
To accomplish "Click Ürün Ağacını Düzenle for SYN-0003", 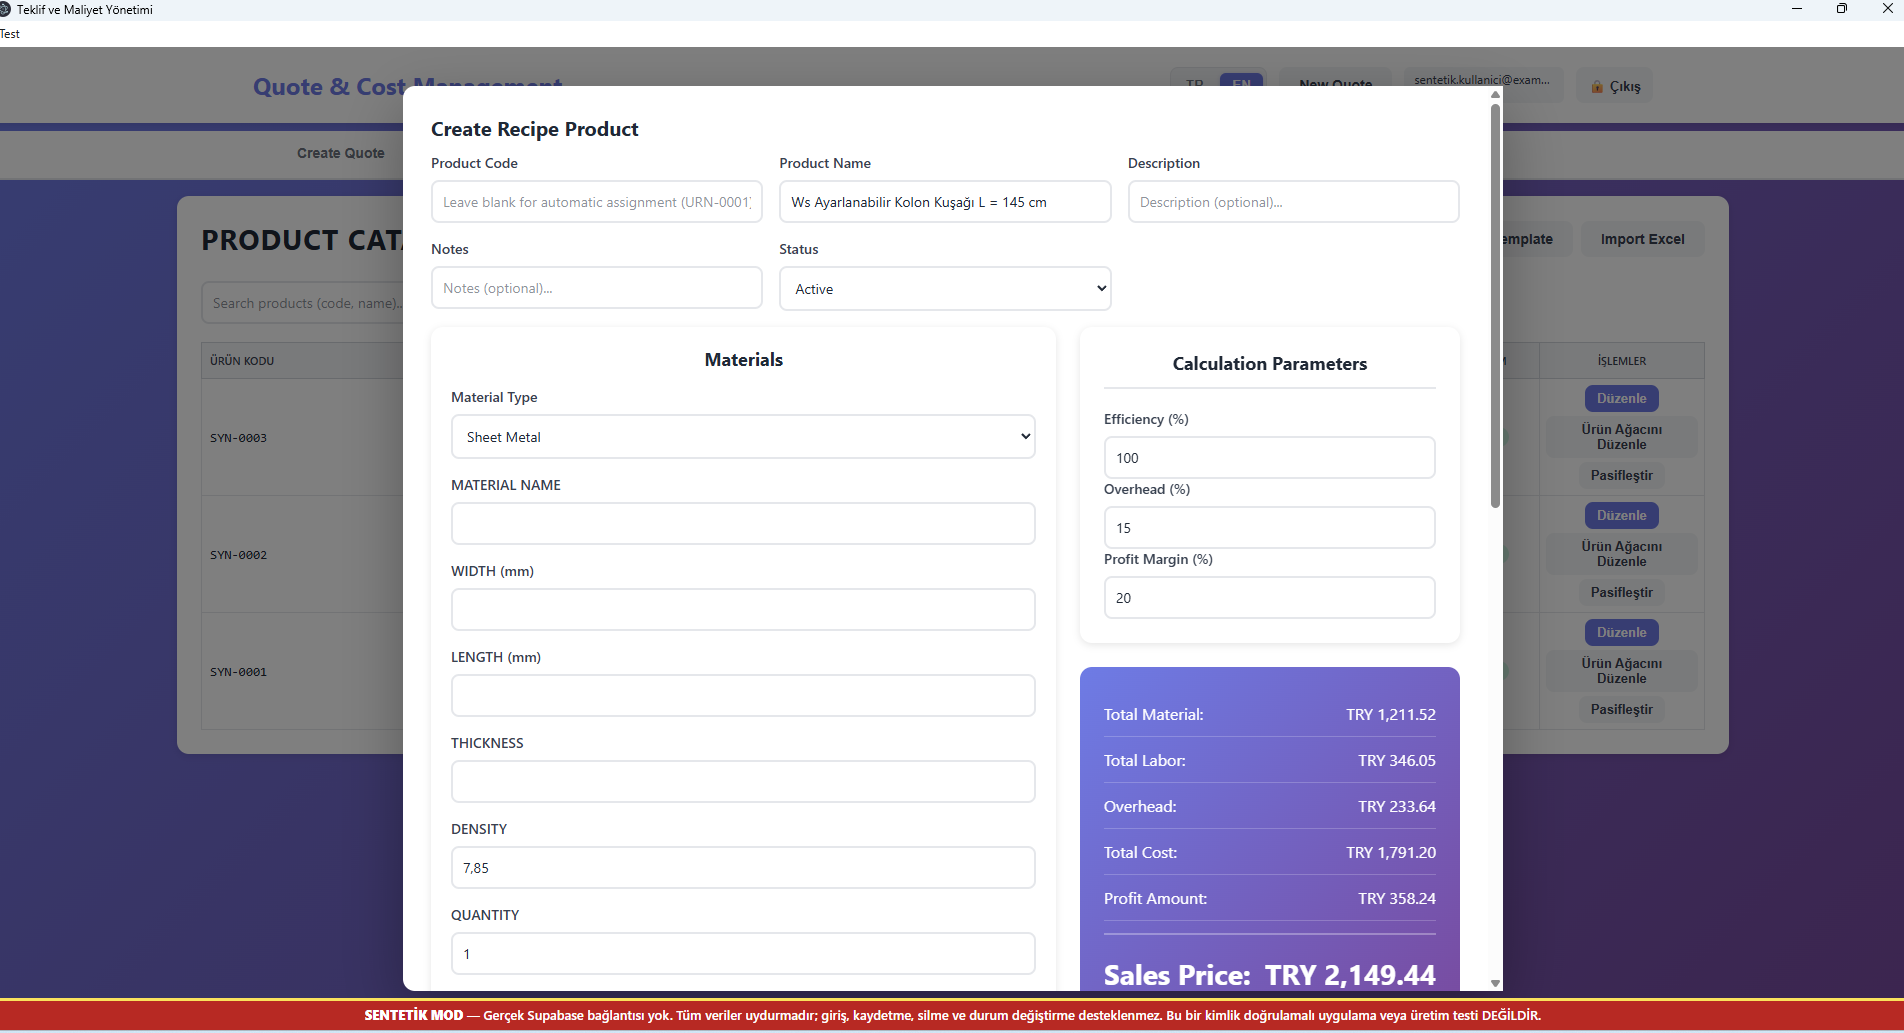I will click(x=1621, y=437).
